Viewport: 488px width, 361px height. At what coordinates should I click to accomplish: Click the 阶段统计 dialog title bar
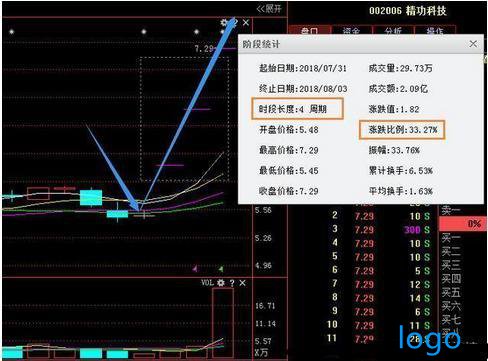pos(361,44)
